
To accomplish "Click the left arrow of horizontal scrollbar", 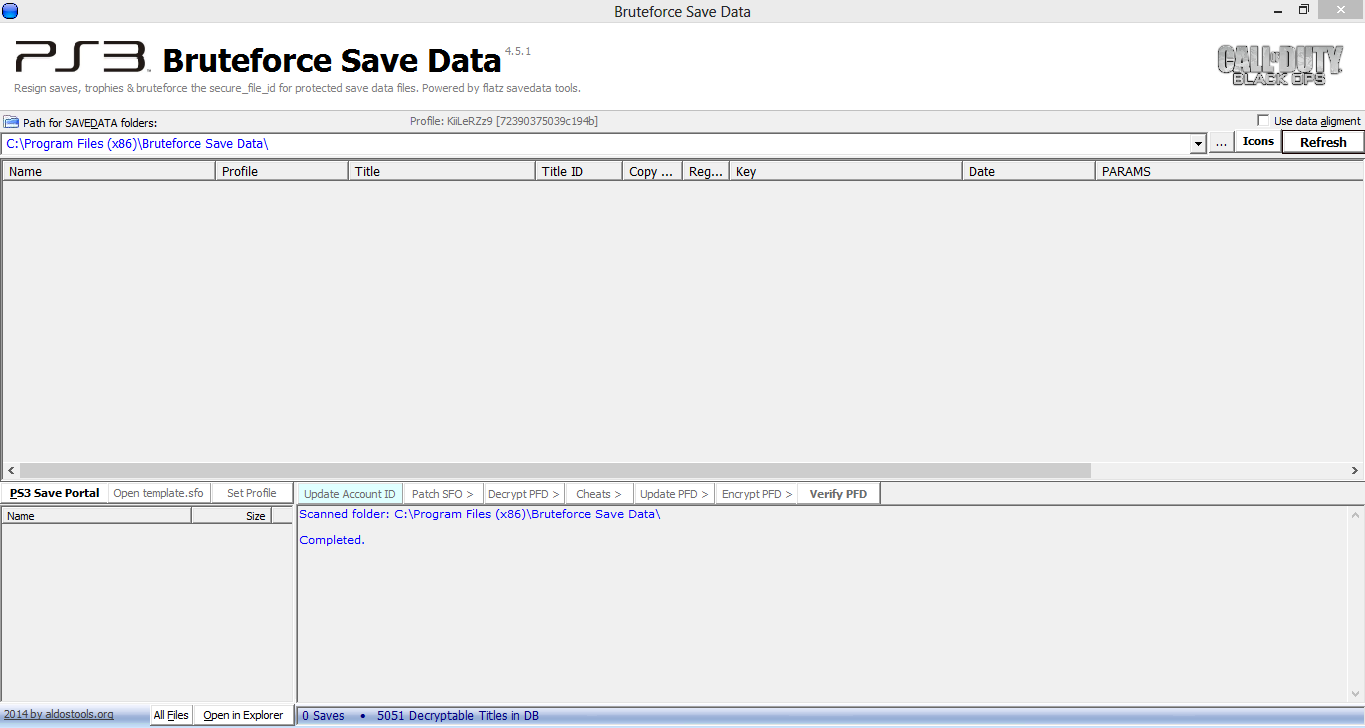I will pos(11,470).
